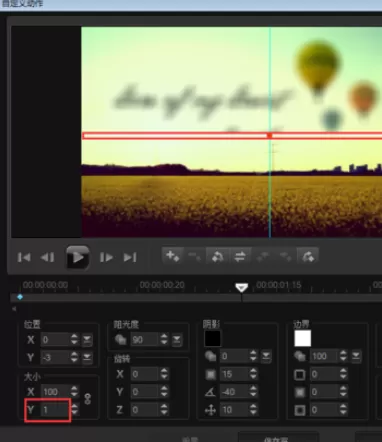The height and width of the screenshot is (442, 382).
Task: Click the Position Y field showing -3
Action: [55, 358]
